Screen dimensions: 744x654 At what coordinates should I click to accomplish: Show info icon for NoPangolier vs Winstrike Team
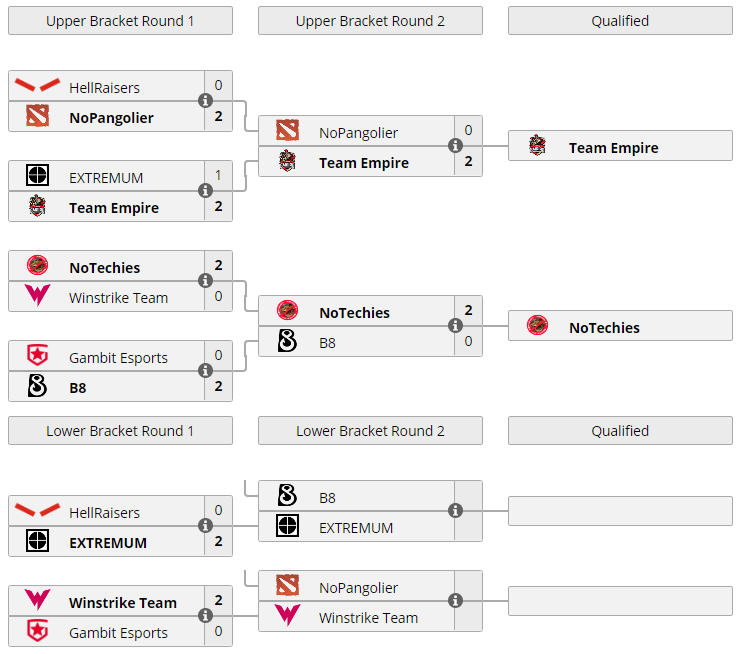tap(455, 601)
